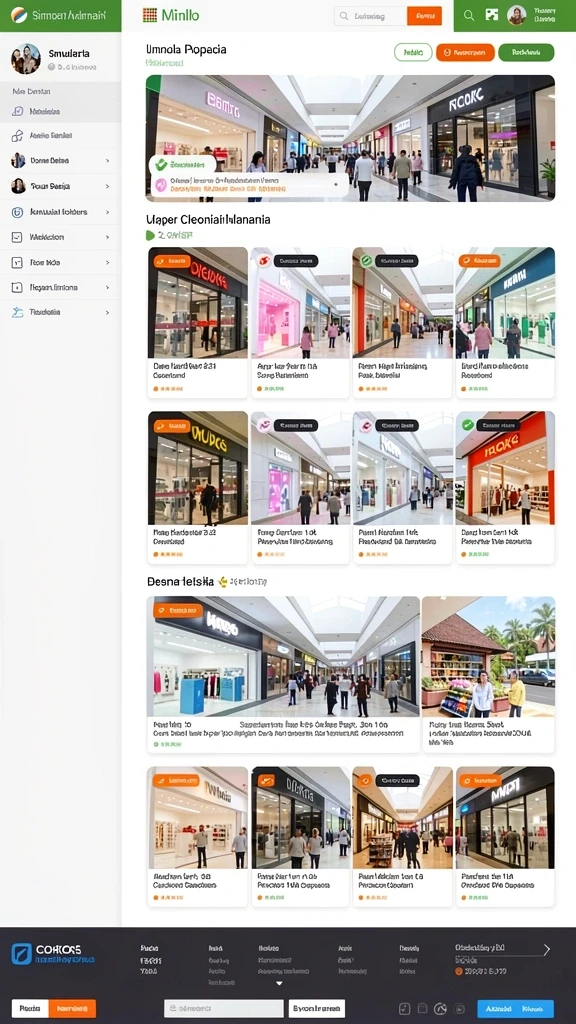The width and height of the screenshot is (576, 1024).
Task: Click the pink circle icon on hero banner
Action: (x=161, y=184)
